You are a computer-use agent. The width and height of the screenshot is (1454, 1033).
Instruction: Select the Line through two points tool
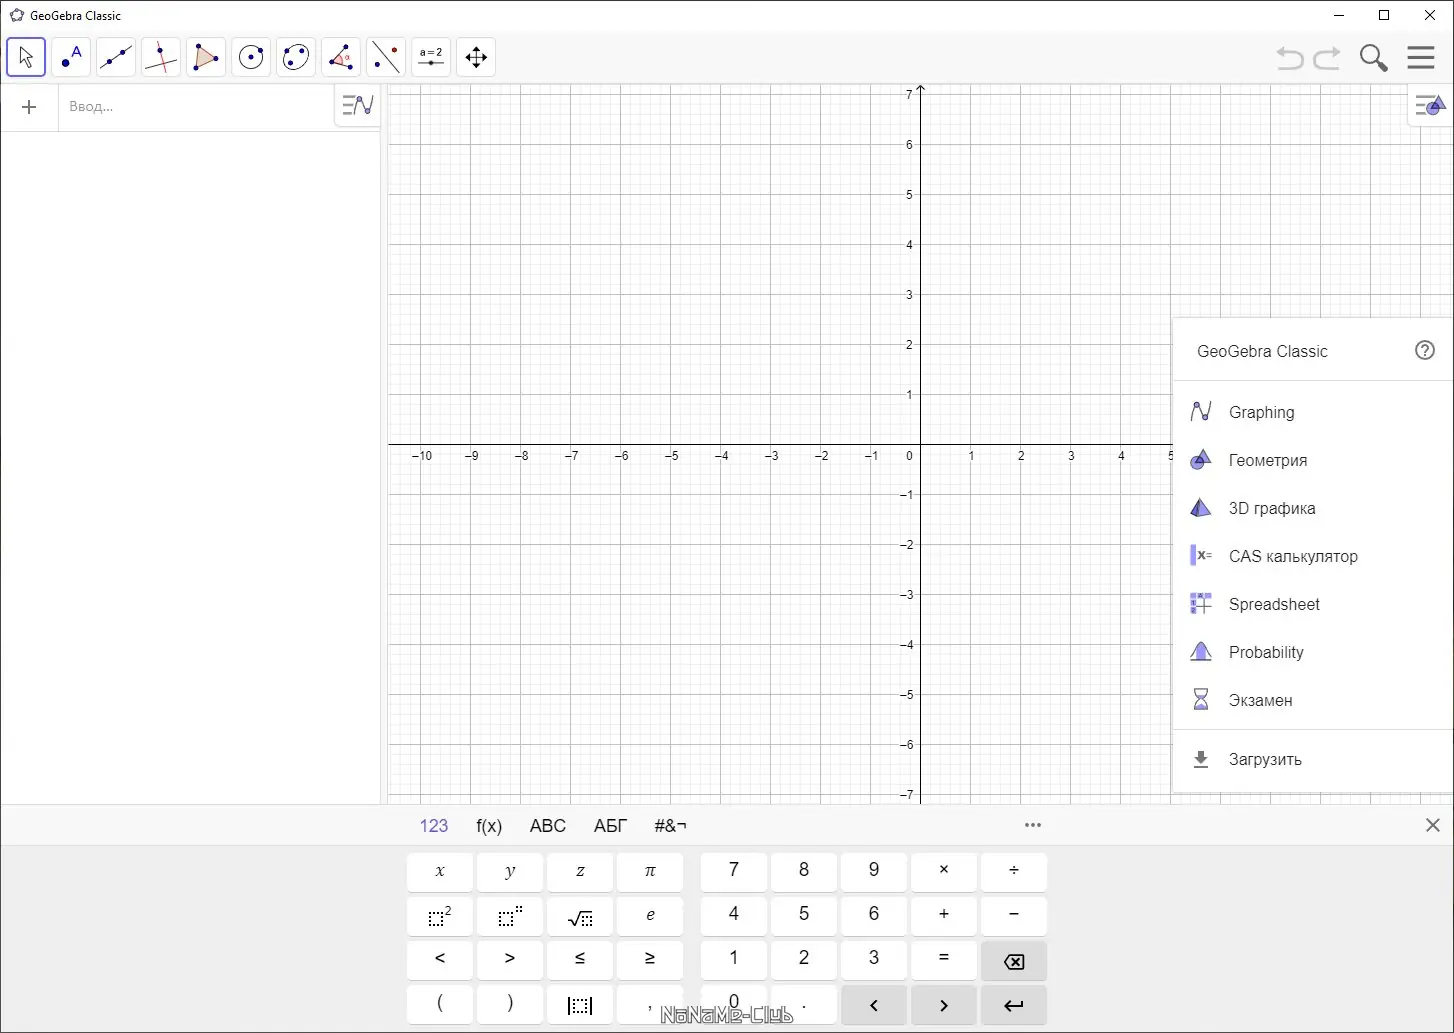[x=116, y=57]
